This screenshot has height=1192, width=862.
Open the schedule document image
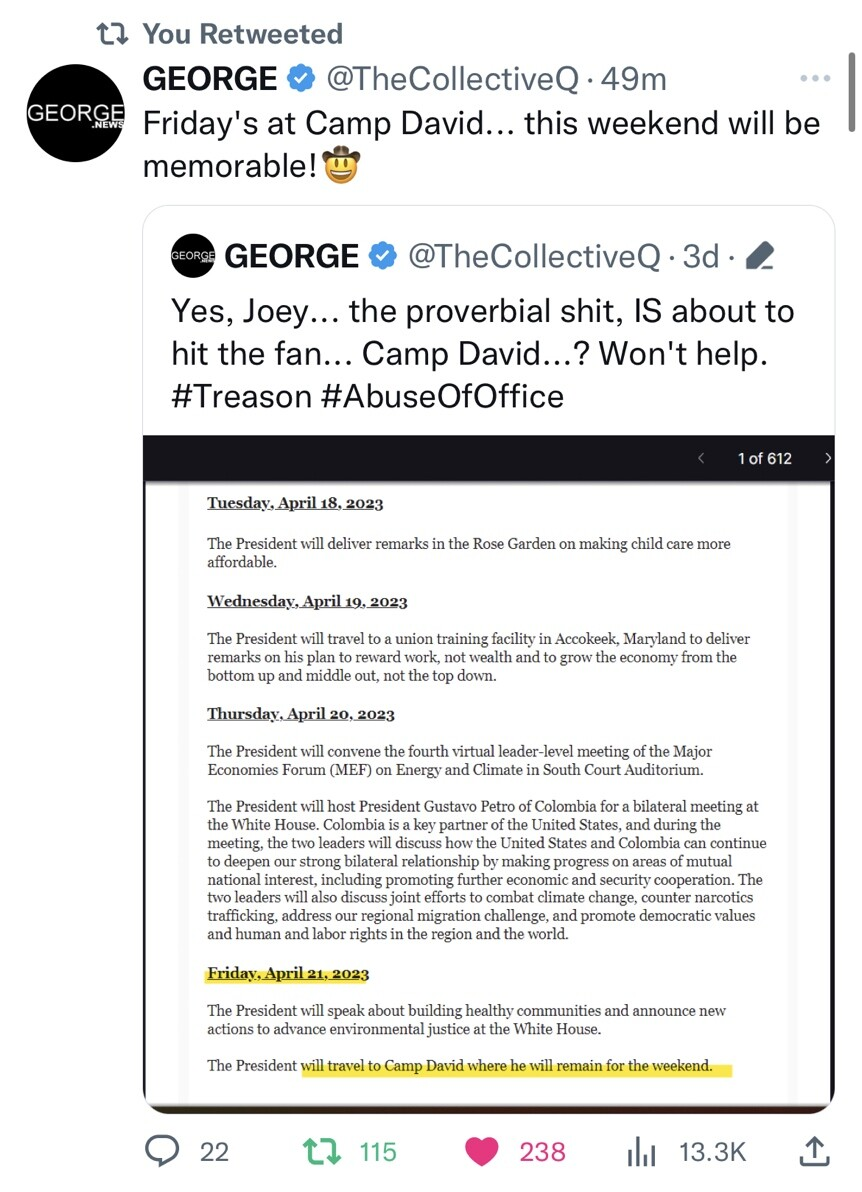[x=489, y=793]
